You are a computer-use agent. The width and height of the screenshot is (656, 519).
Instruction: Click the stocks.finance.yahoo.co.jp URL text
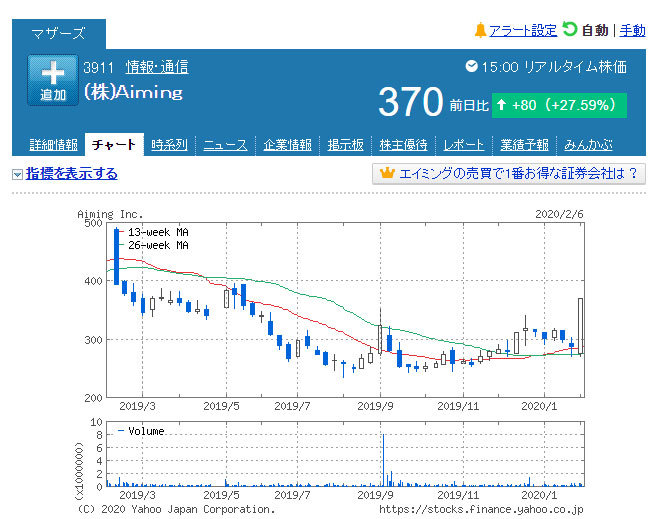click(481, 509)
